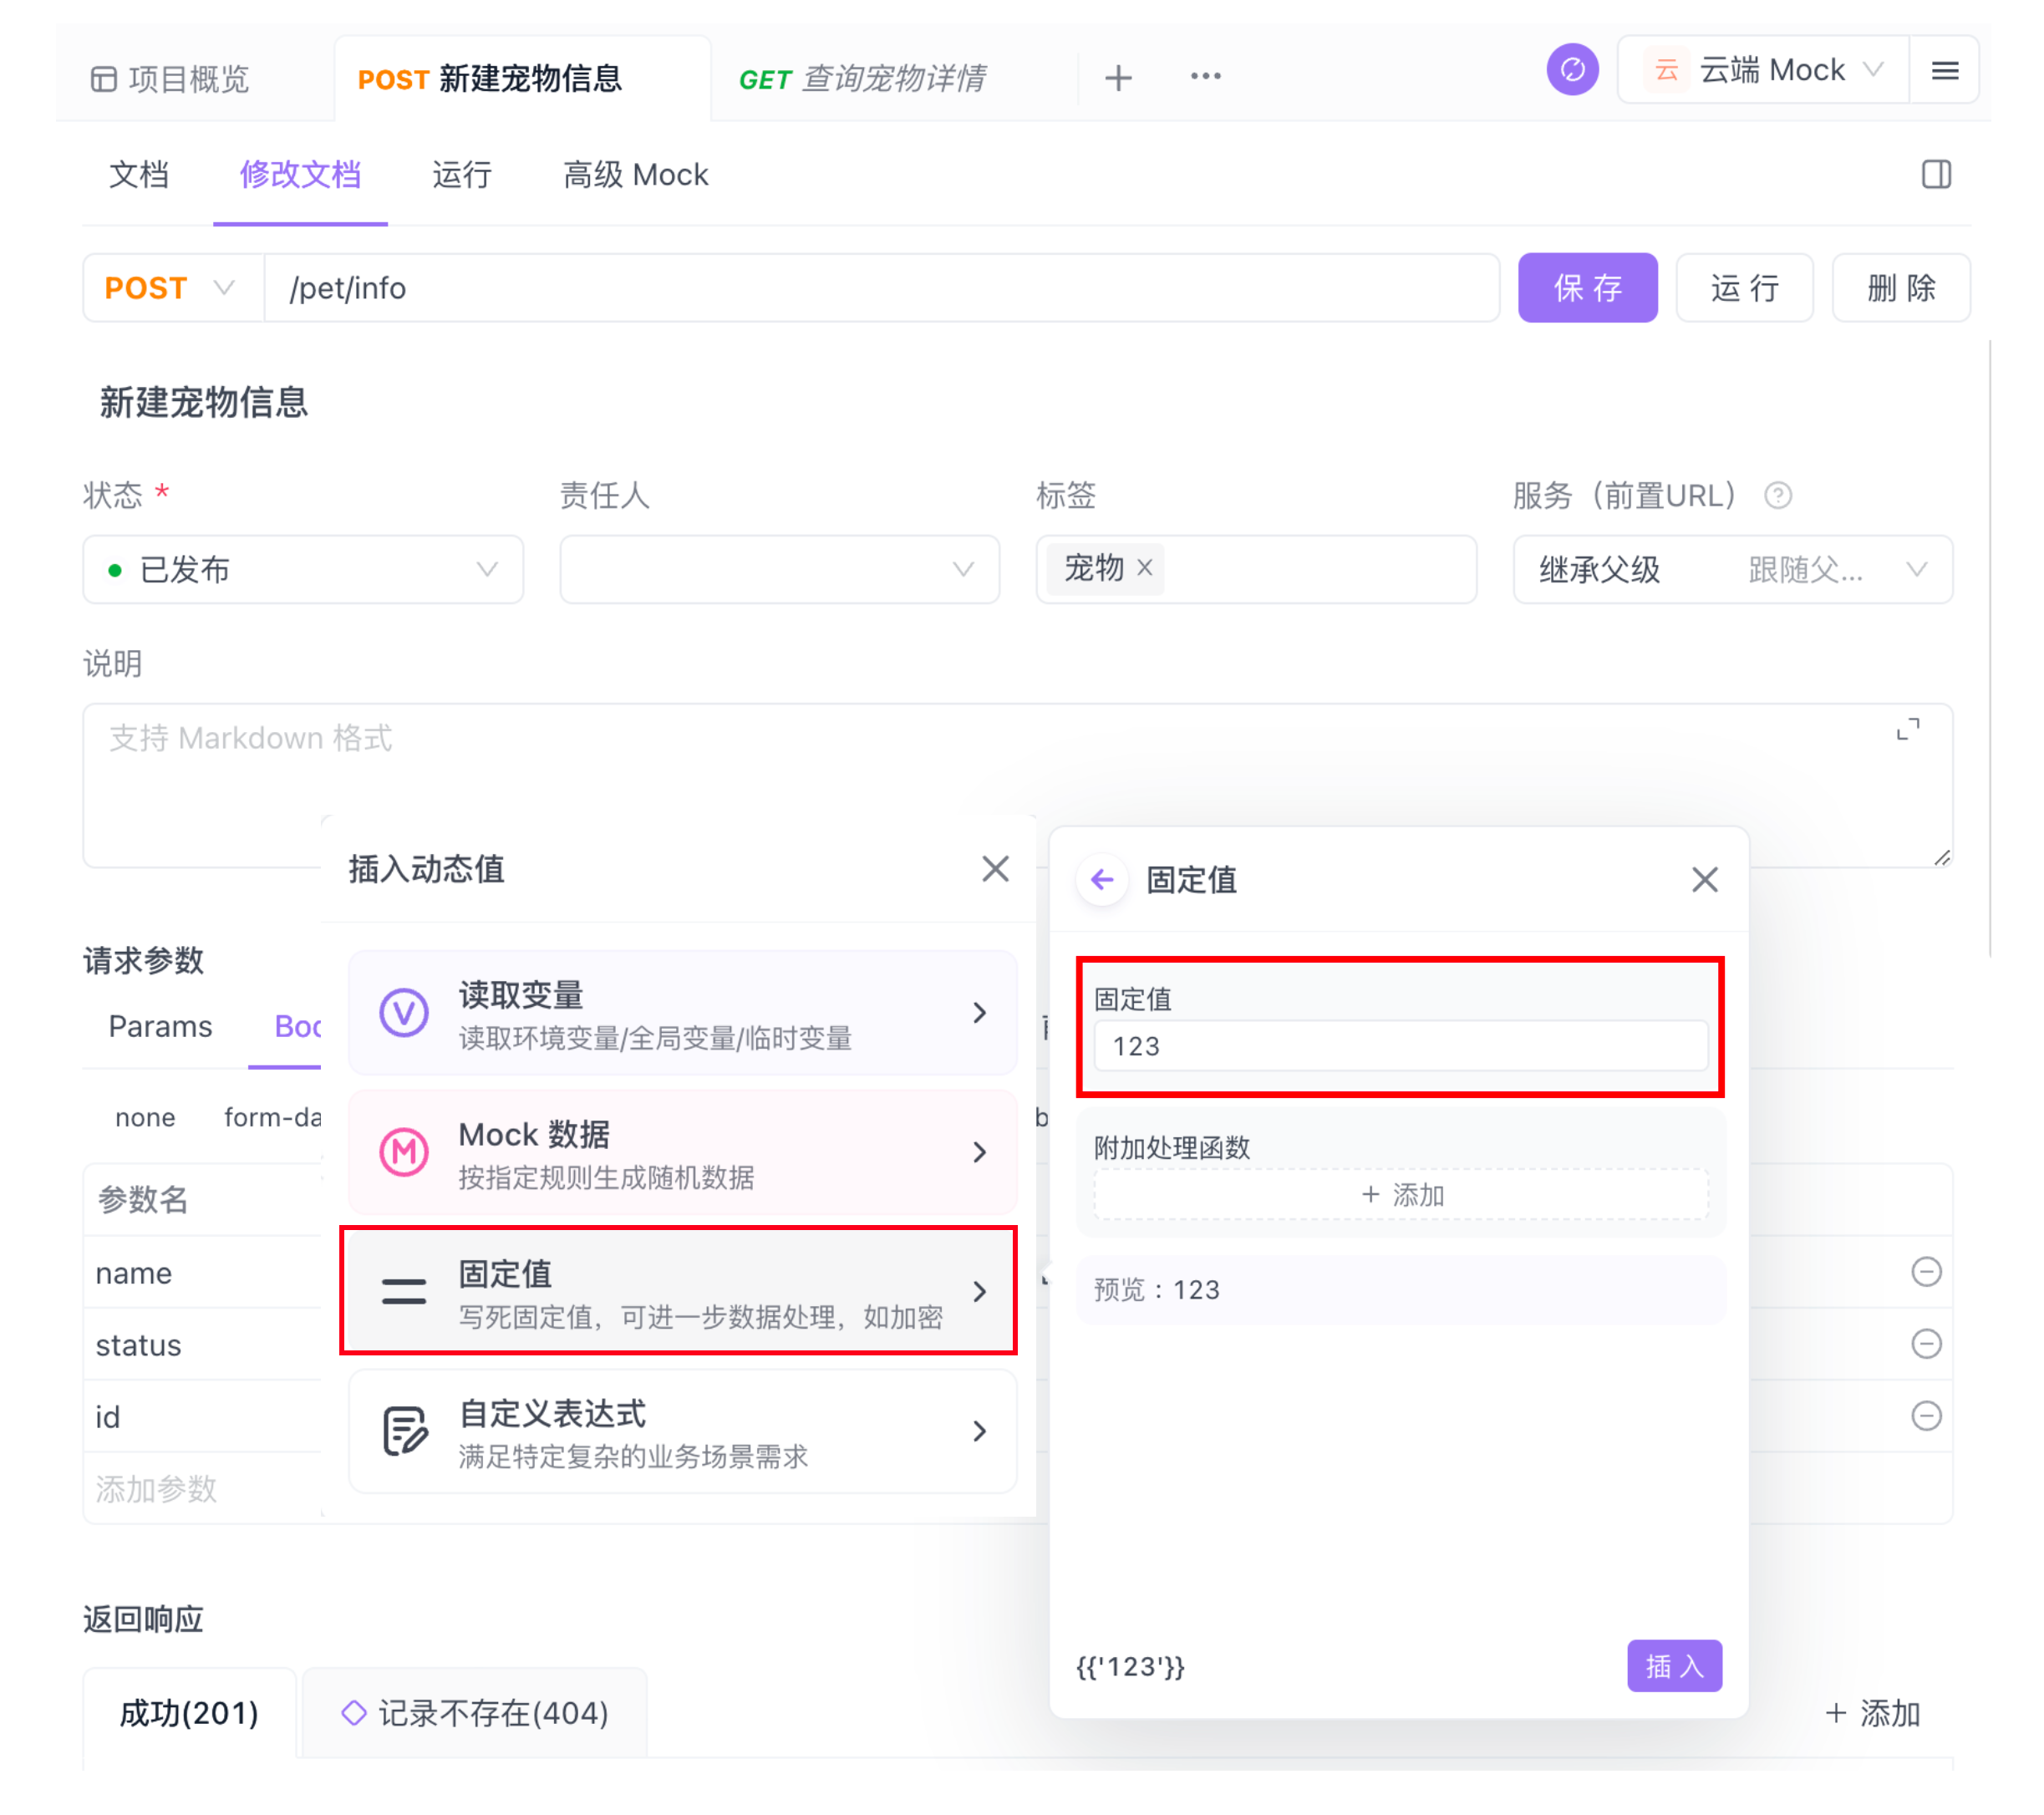Open the tab overflow ellipsis menu
The width and height of the screenshot is (2044, 1815).
pos(1205,77)
